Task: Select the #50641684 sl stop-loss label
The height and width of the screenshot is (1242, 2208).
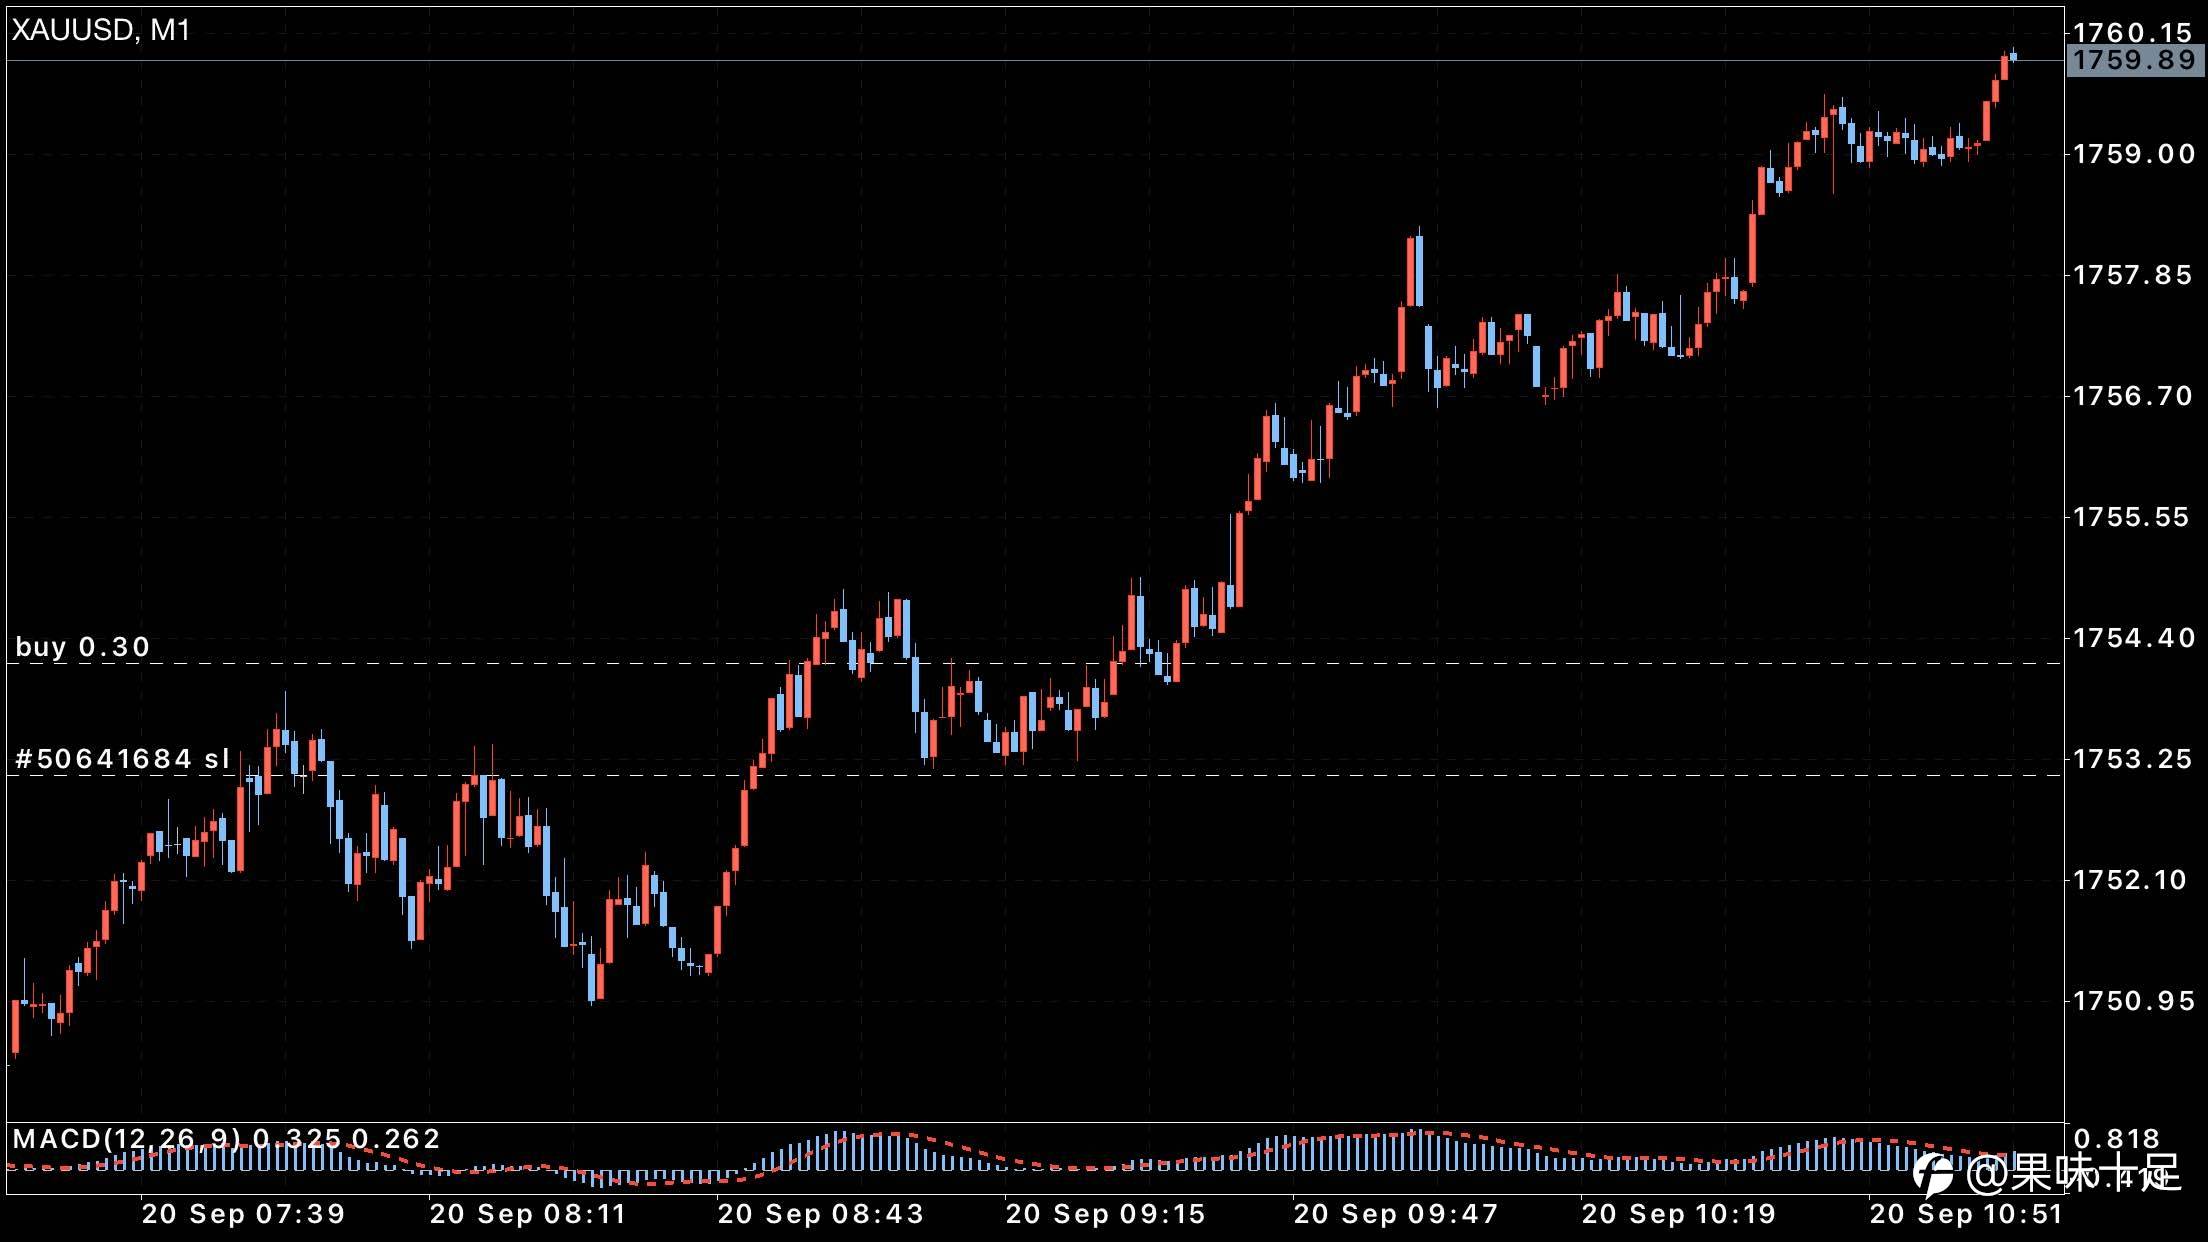Action: pos(123,759)
